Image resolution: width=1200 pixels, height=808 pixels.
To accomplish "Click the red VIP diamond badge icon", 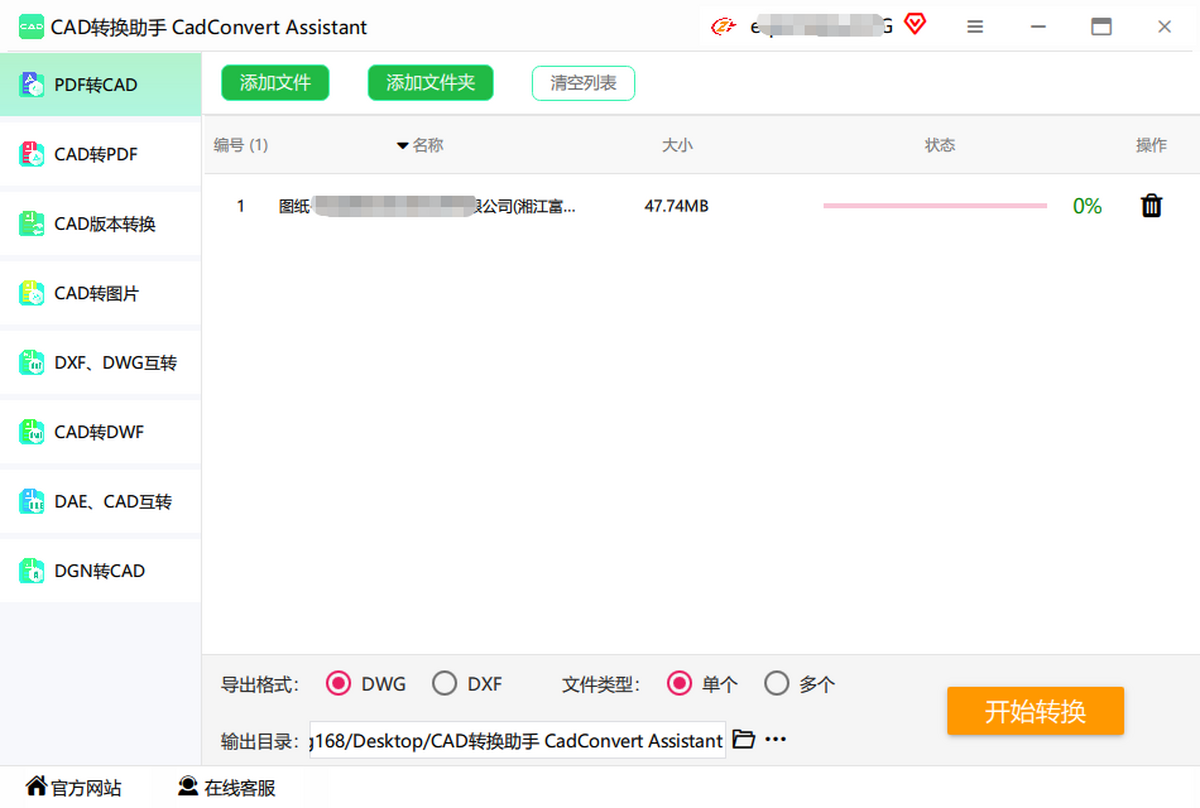I will 914,24.
